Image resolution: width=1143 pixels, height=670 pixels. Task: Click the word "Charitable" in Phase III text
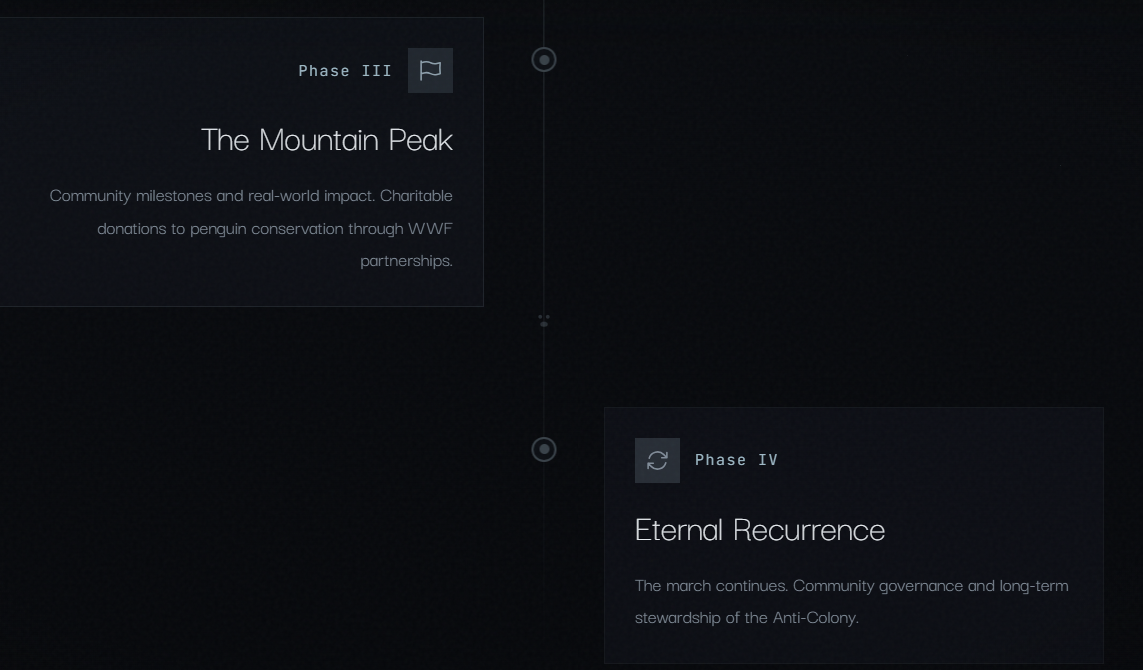tap(416, 196)
